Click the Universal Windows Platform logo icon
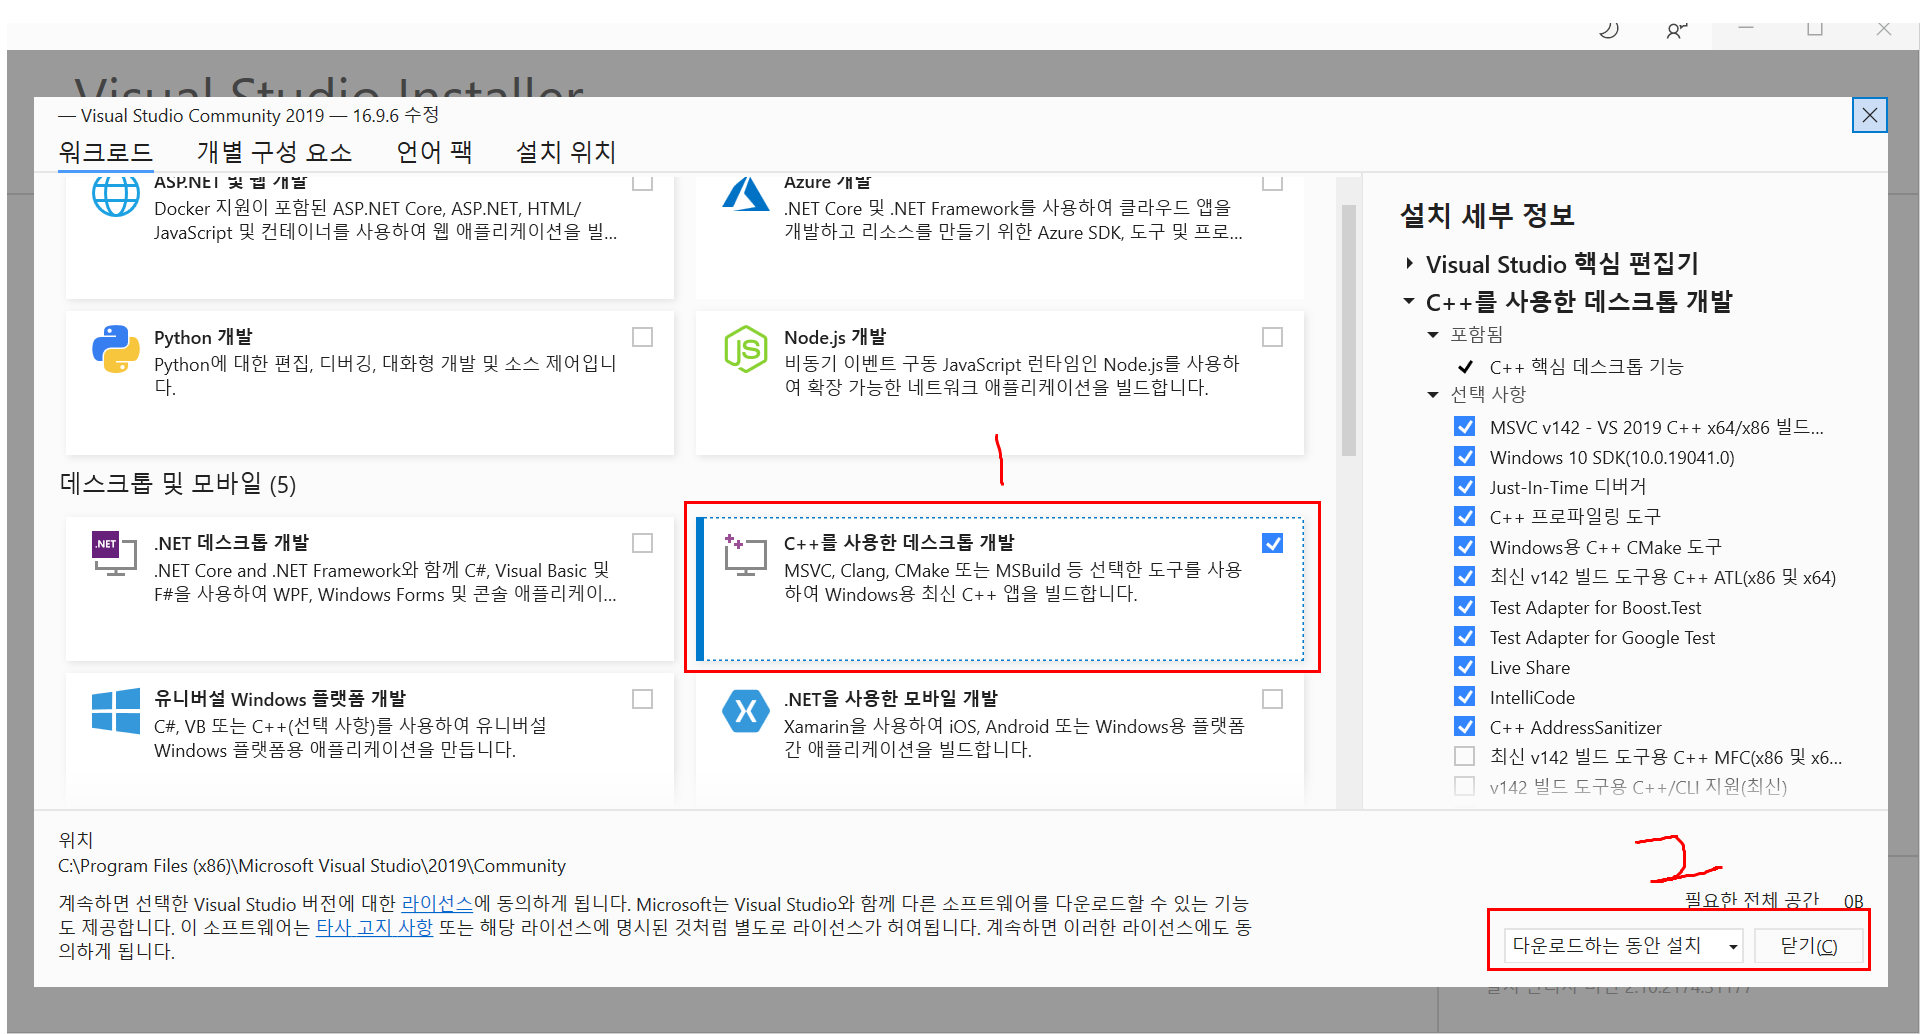1920x1034 pixels. [x=116, y=710]
